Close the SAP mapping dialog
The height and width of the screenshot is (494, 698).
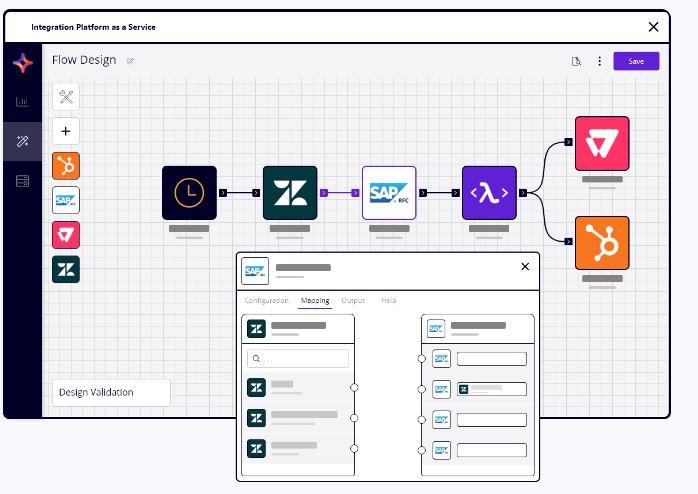point(525,267)
